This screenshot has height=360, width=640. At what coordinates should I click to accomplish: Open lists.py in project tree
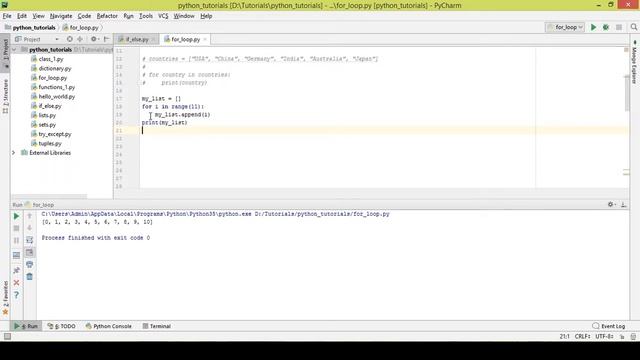pos(47,115)
